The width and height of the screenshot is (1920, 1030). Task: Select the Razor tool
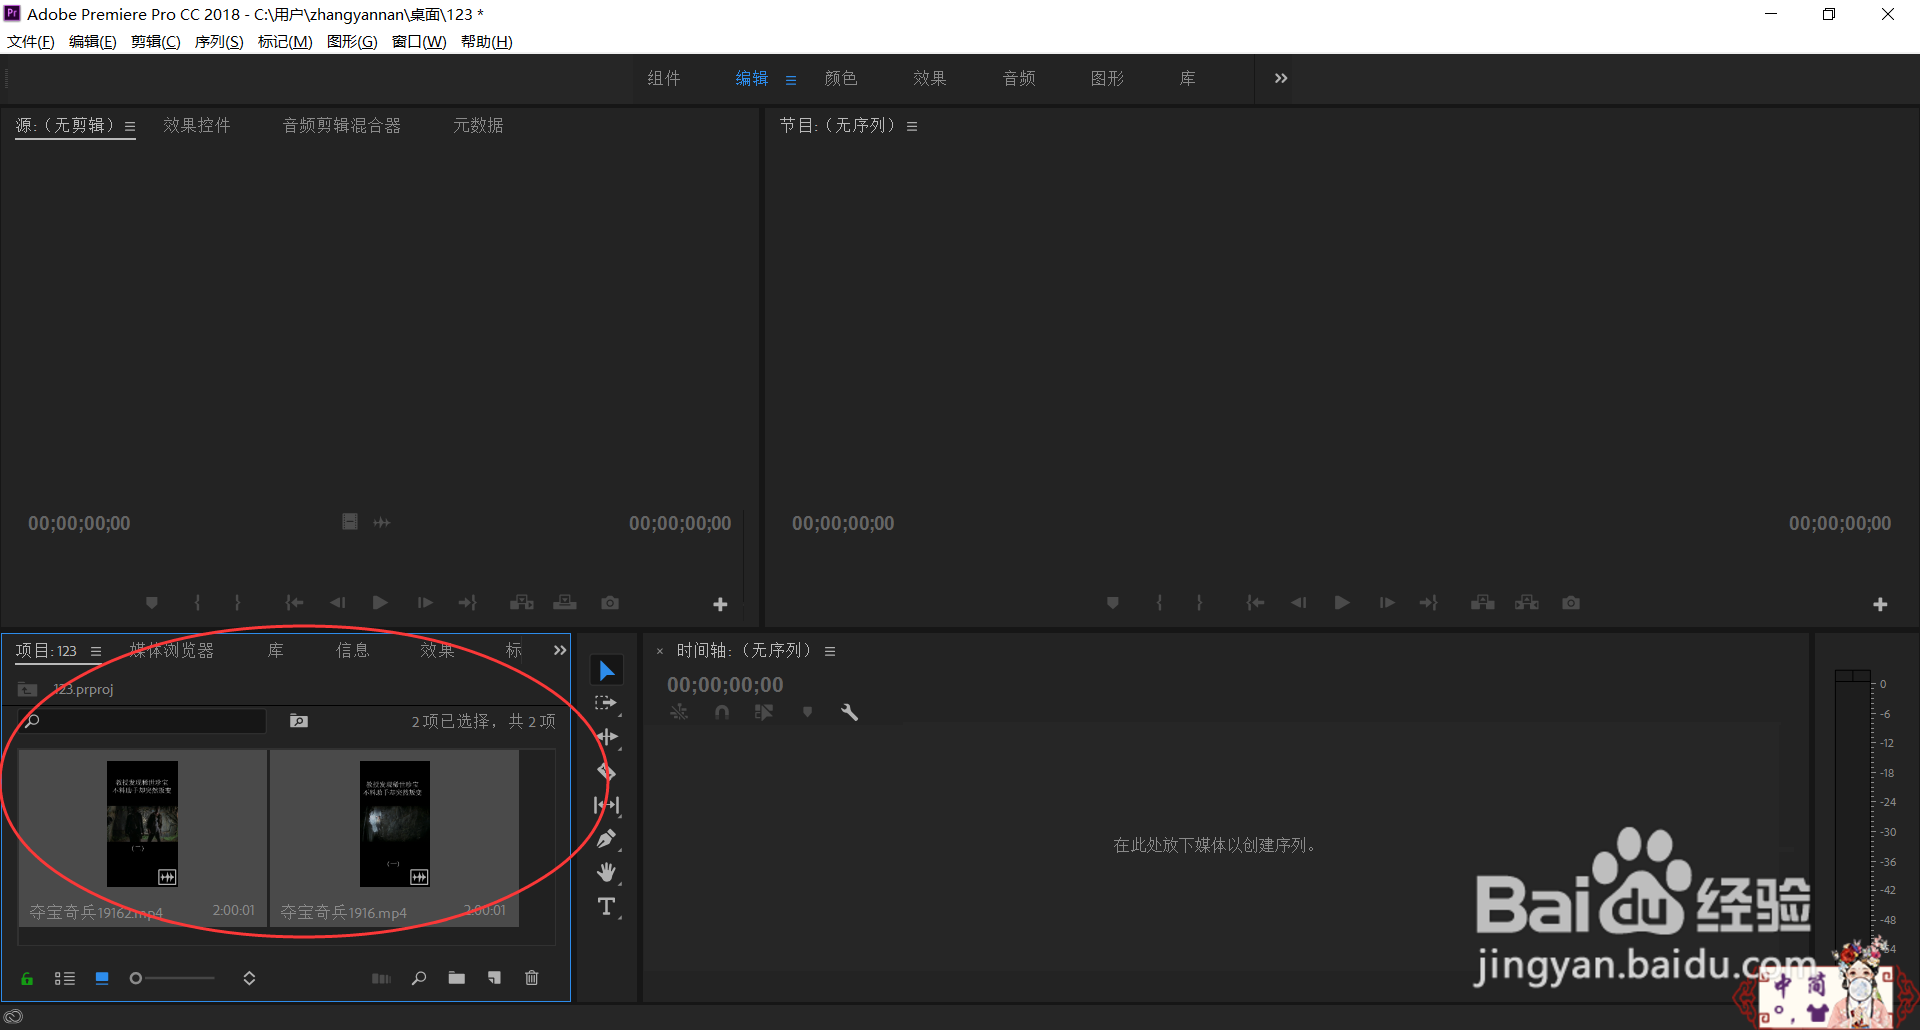[x=606, y=772]
